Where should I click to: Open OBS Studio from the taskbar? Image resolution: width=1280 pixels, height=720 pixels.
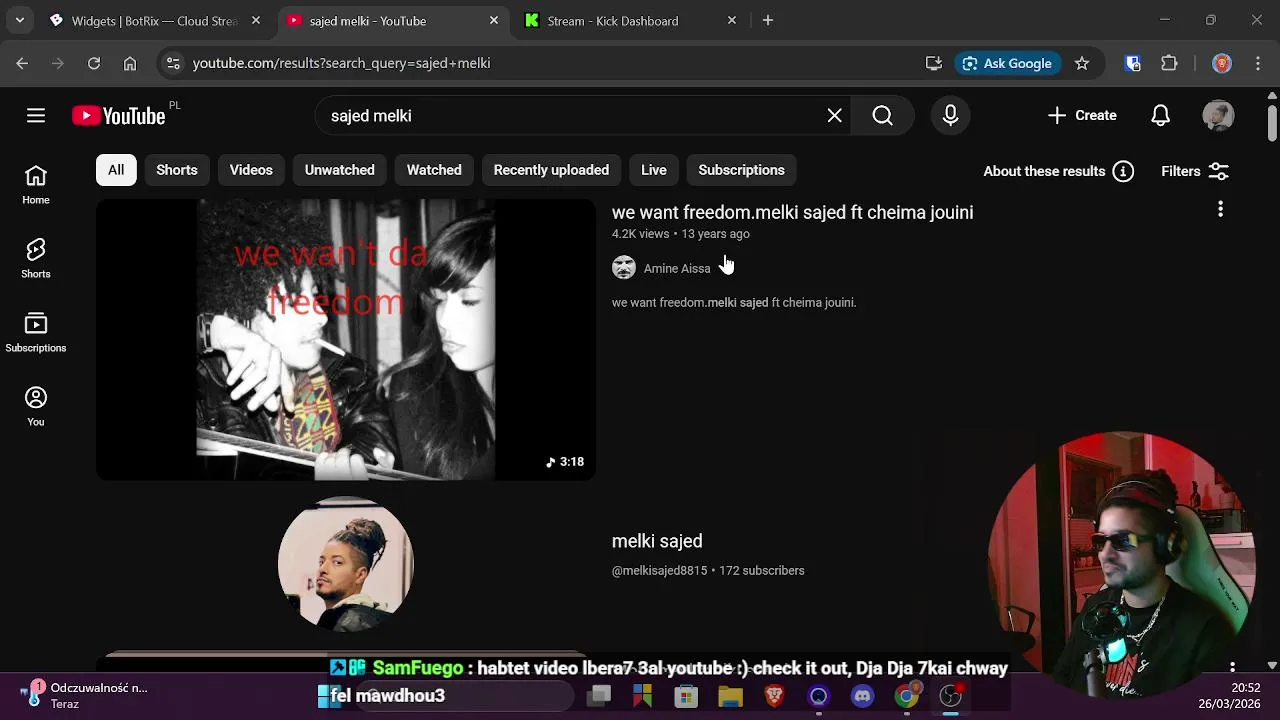tap(950, 696)
